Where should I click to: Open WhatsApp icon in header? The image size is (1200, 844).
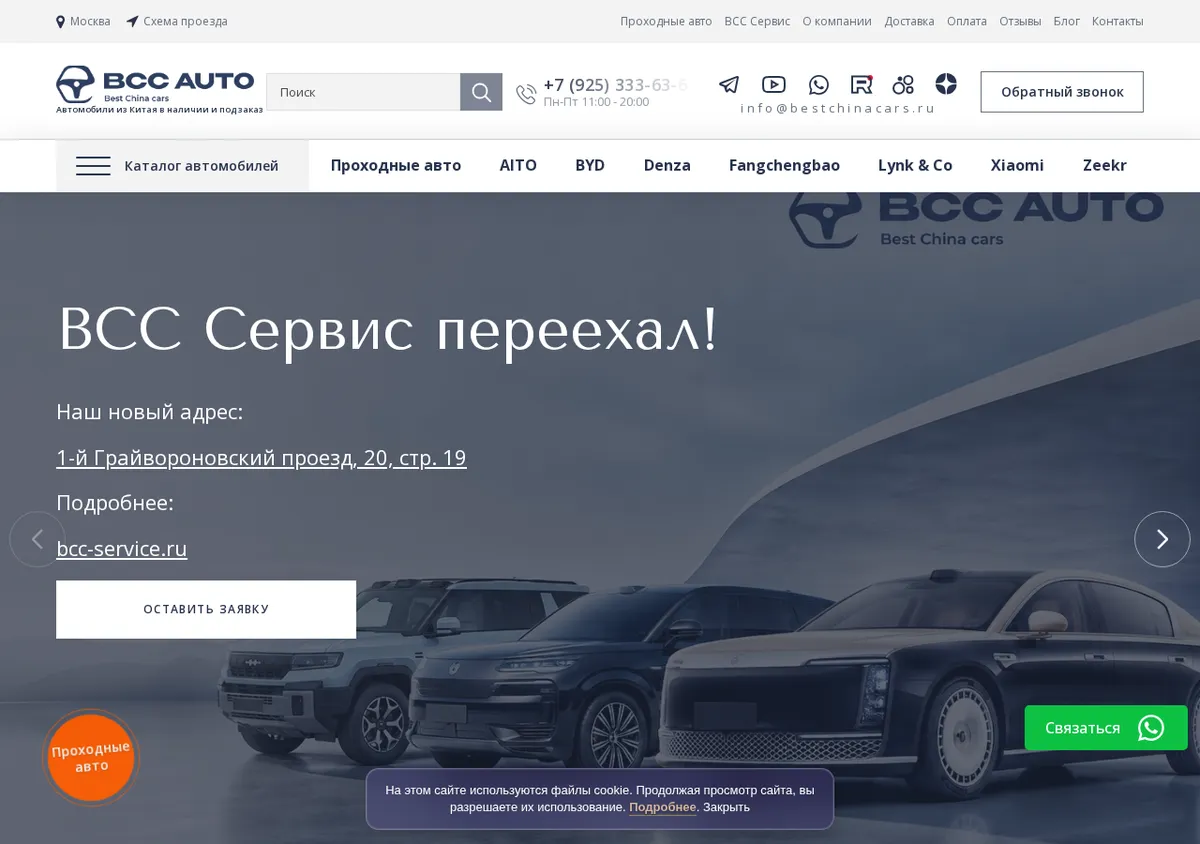[819, 85]
